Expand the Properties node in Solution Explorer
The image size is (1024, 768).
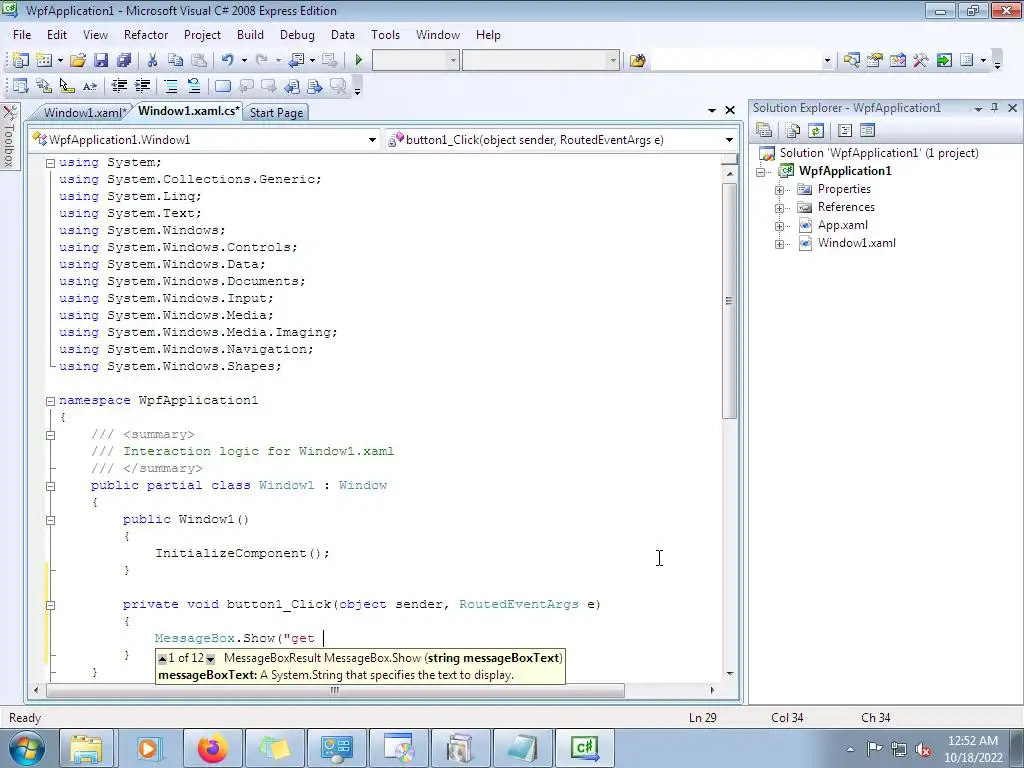click(x=779, y=190)
